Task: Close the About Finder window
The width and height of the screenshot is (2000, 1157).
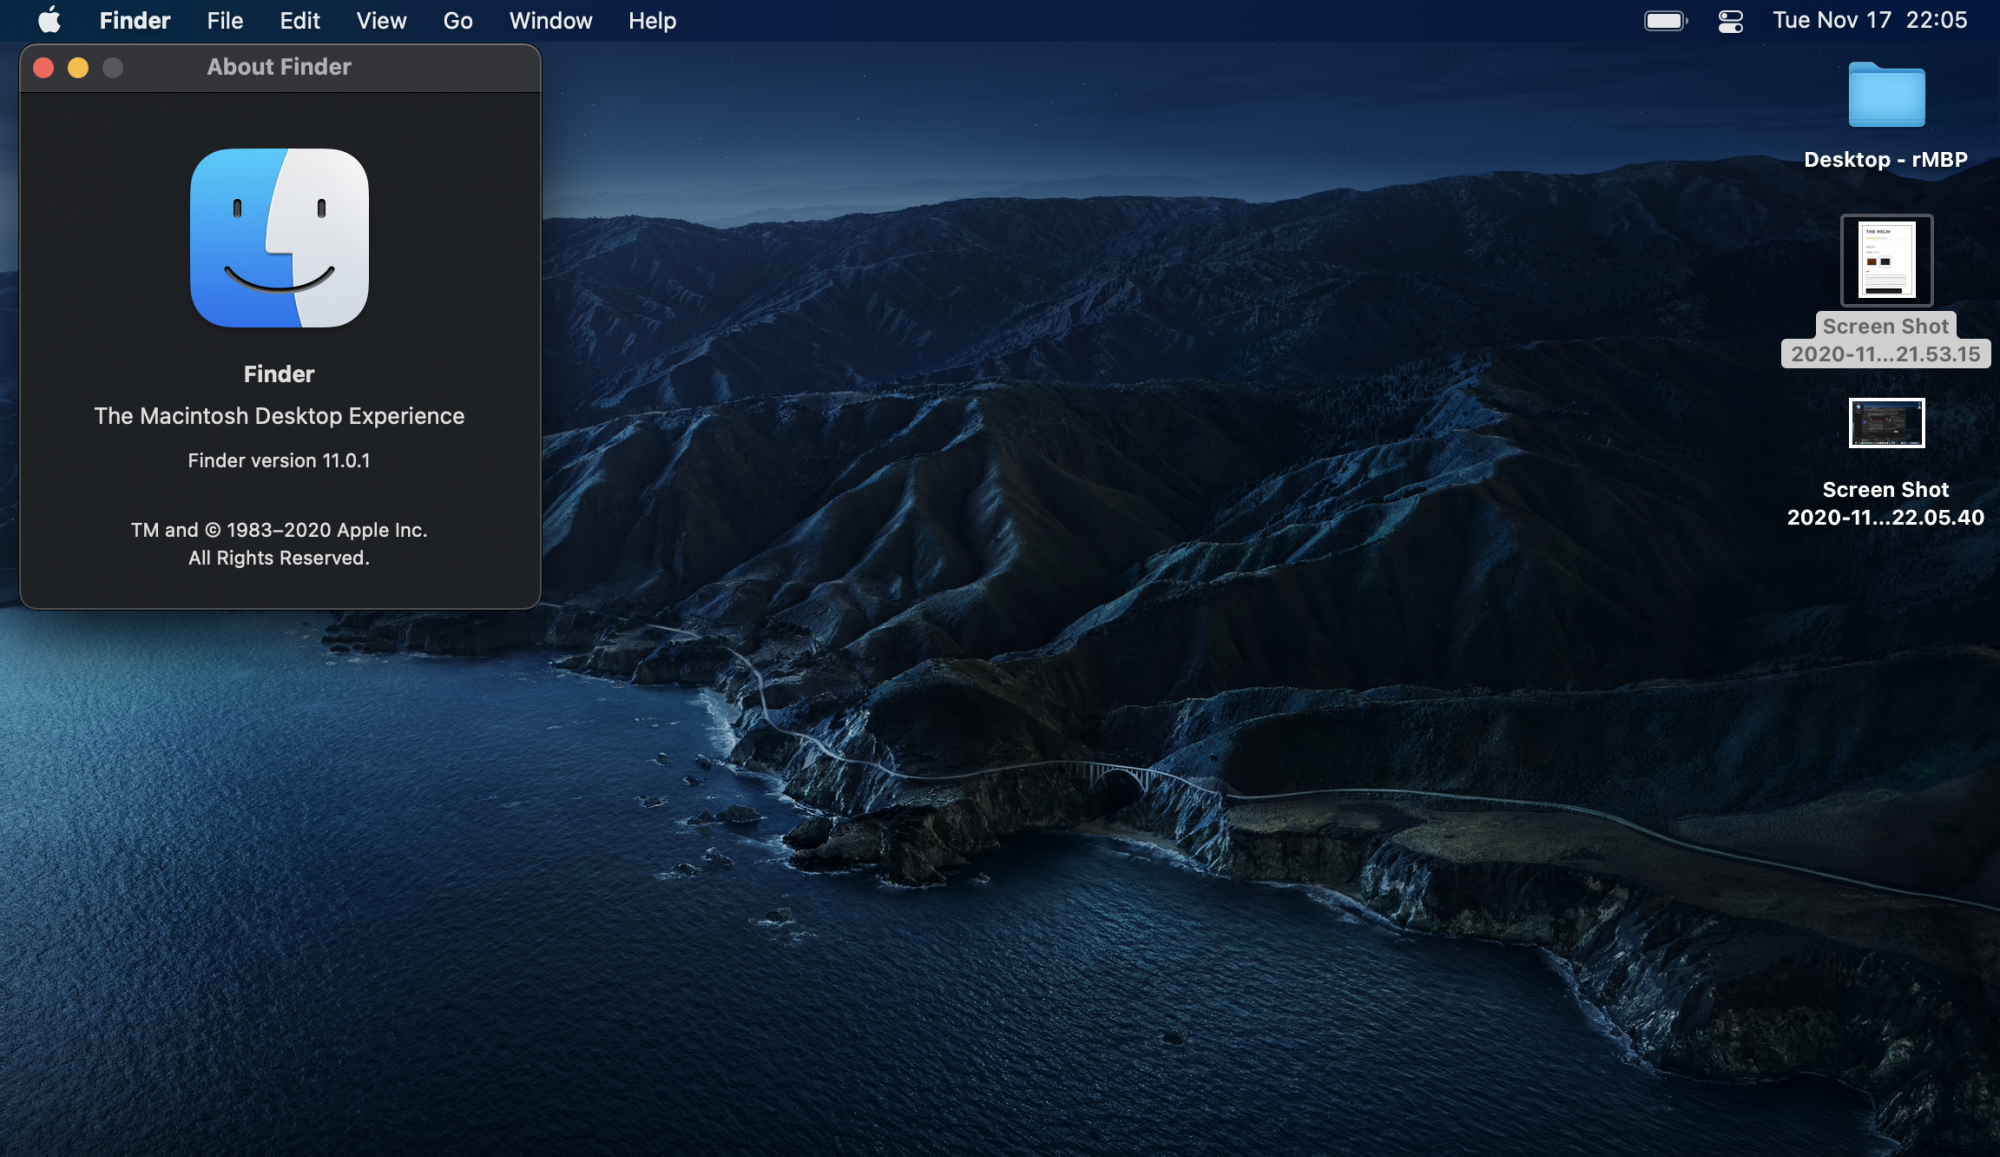Action: (43, 67)
